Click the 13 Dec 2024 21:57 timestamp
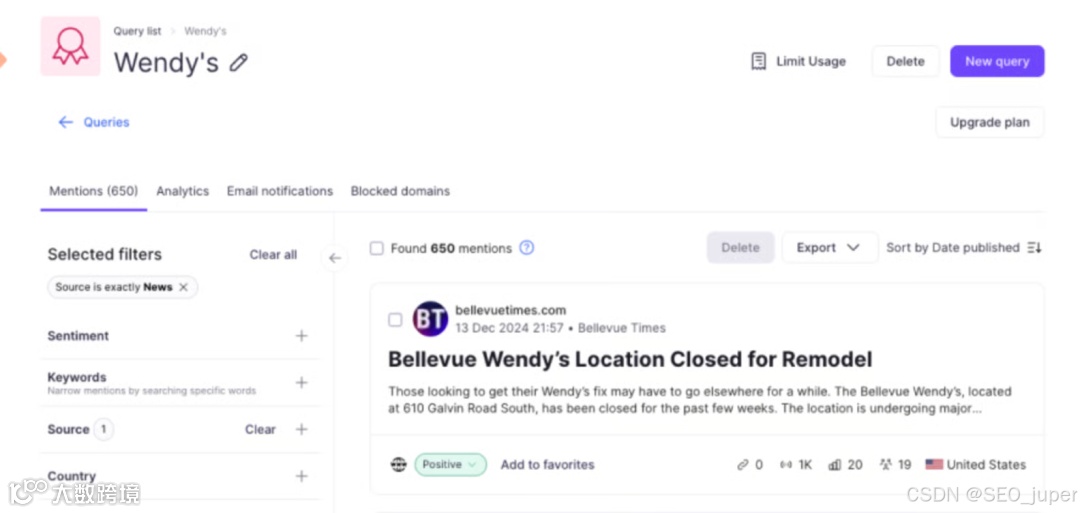Image resolution: width=1080 pixels, height=513 pixels. pyautogui.click(x=509, y=328)
